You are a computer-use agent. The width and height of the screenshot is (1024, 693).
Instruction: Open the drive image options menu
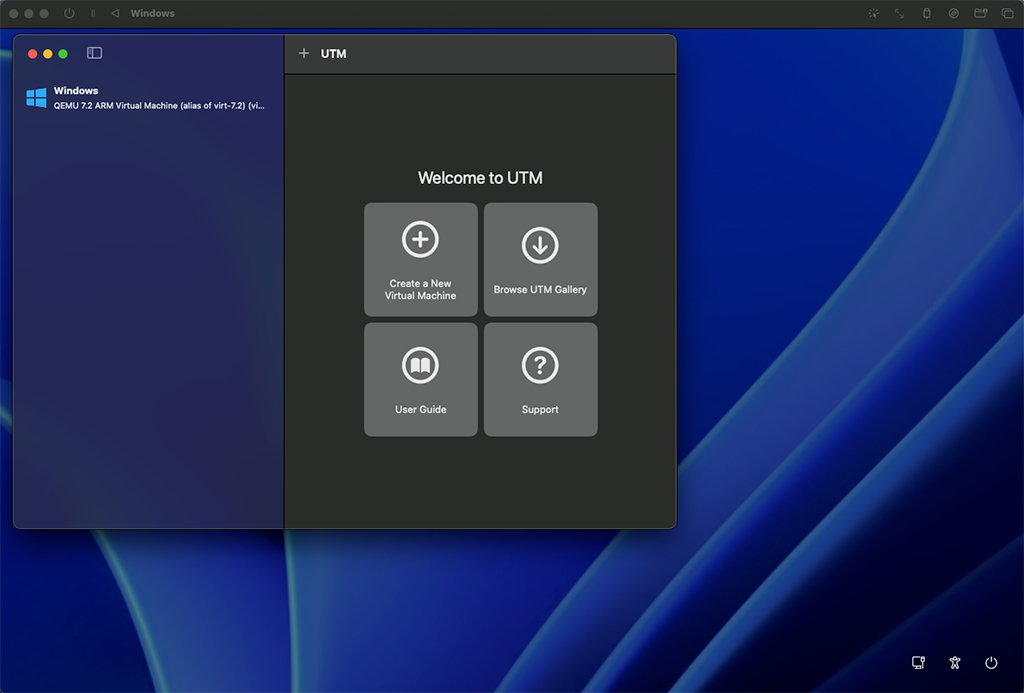pyautogui.click(x=951, y=13)
